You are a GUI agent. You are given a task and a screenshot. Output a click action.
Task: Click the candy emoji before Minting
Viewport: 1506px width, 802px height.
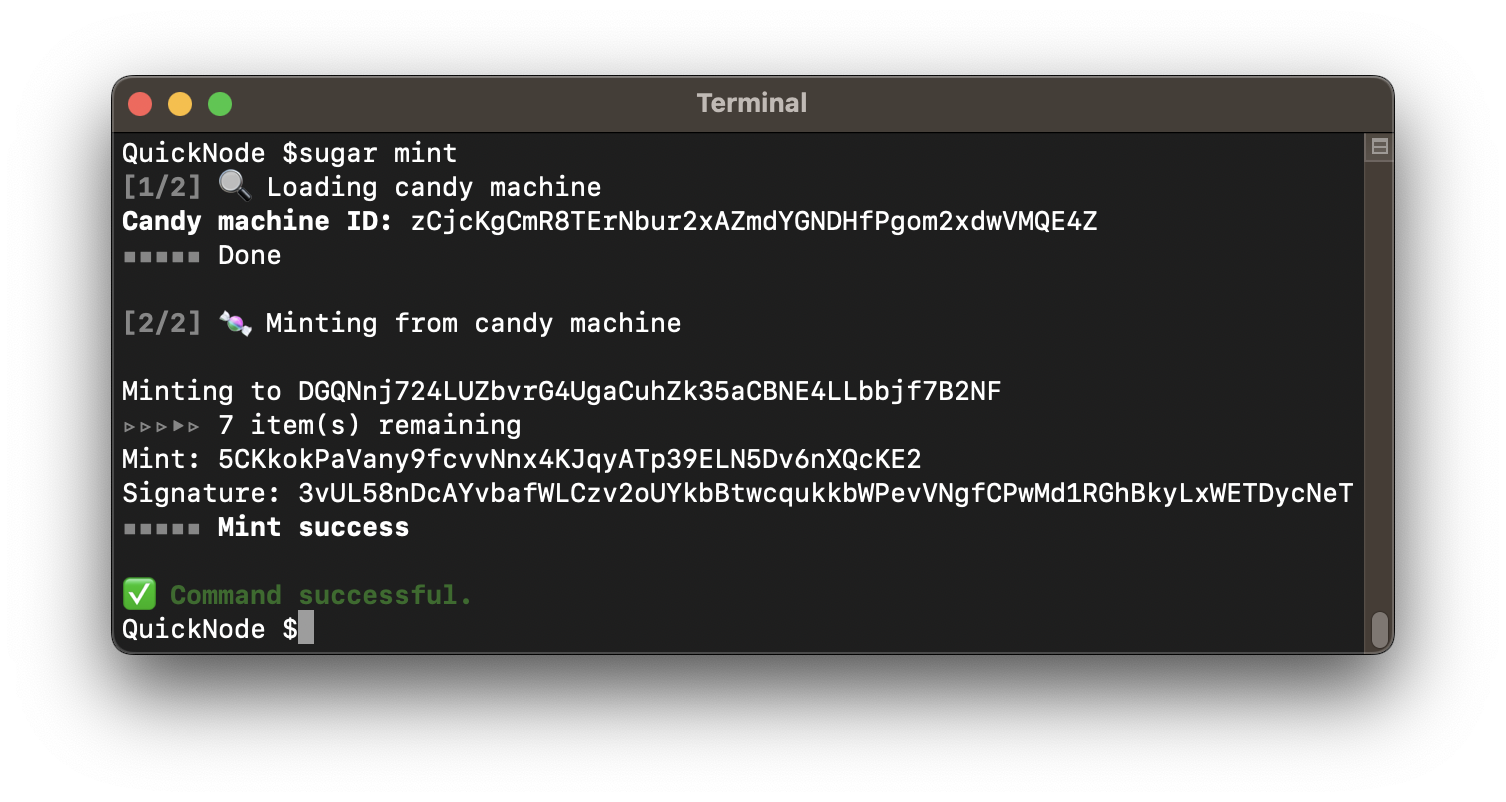coord(234,323)
